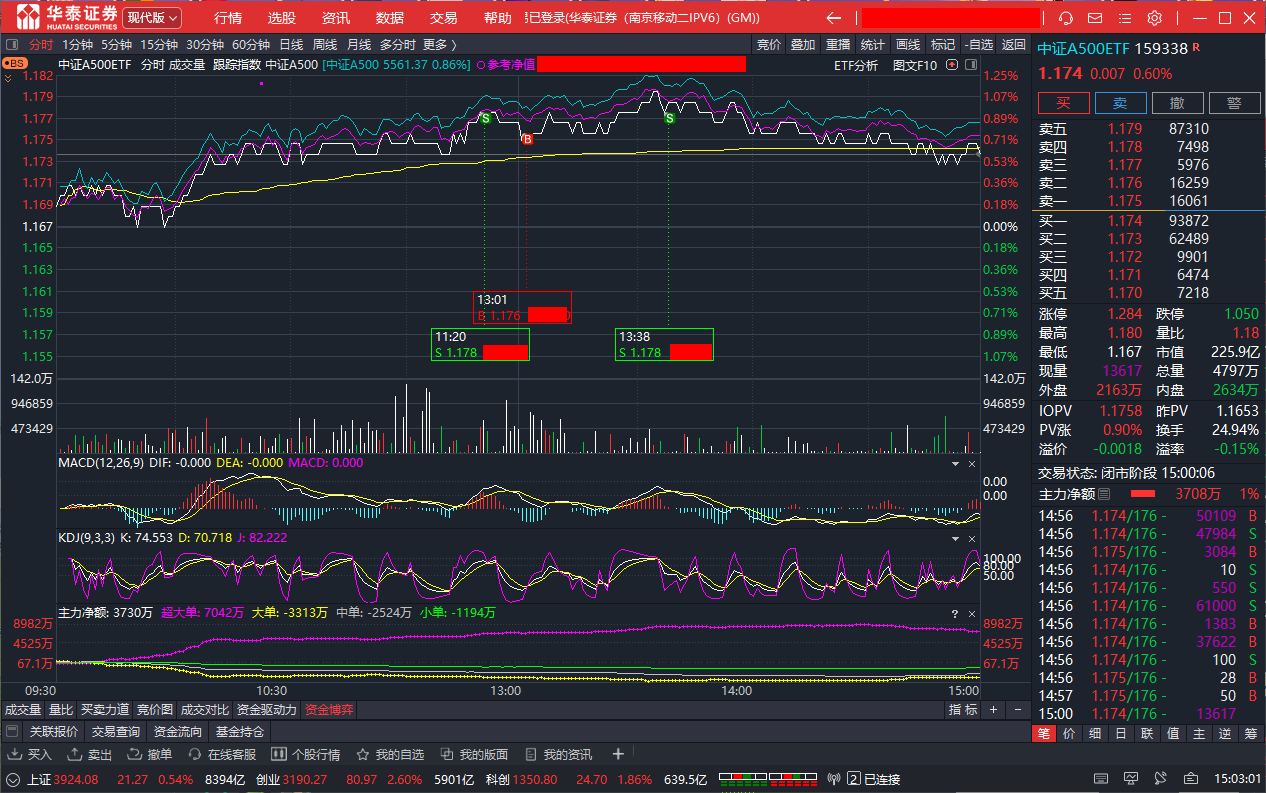The height and width of the screenshot is (793, 1266).
Task: Click plus icon to add toolbar shortcut
Action: point(618,754)
